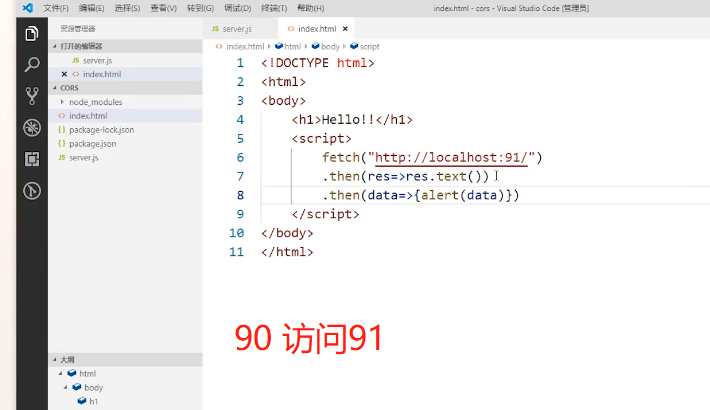
Task: Collapse the html node in outline
Action: pyautogui.click(x=60, y=373)
